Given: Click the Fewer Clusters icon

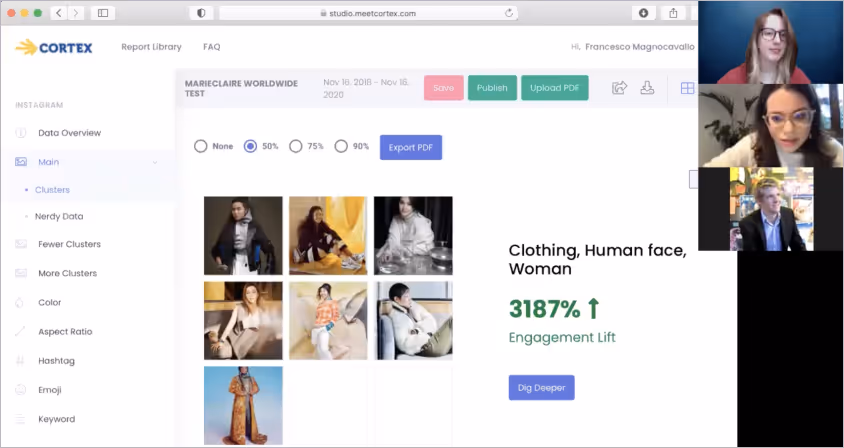Looking at the screenshot, I should click(x=20, y=244).
